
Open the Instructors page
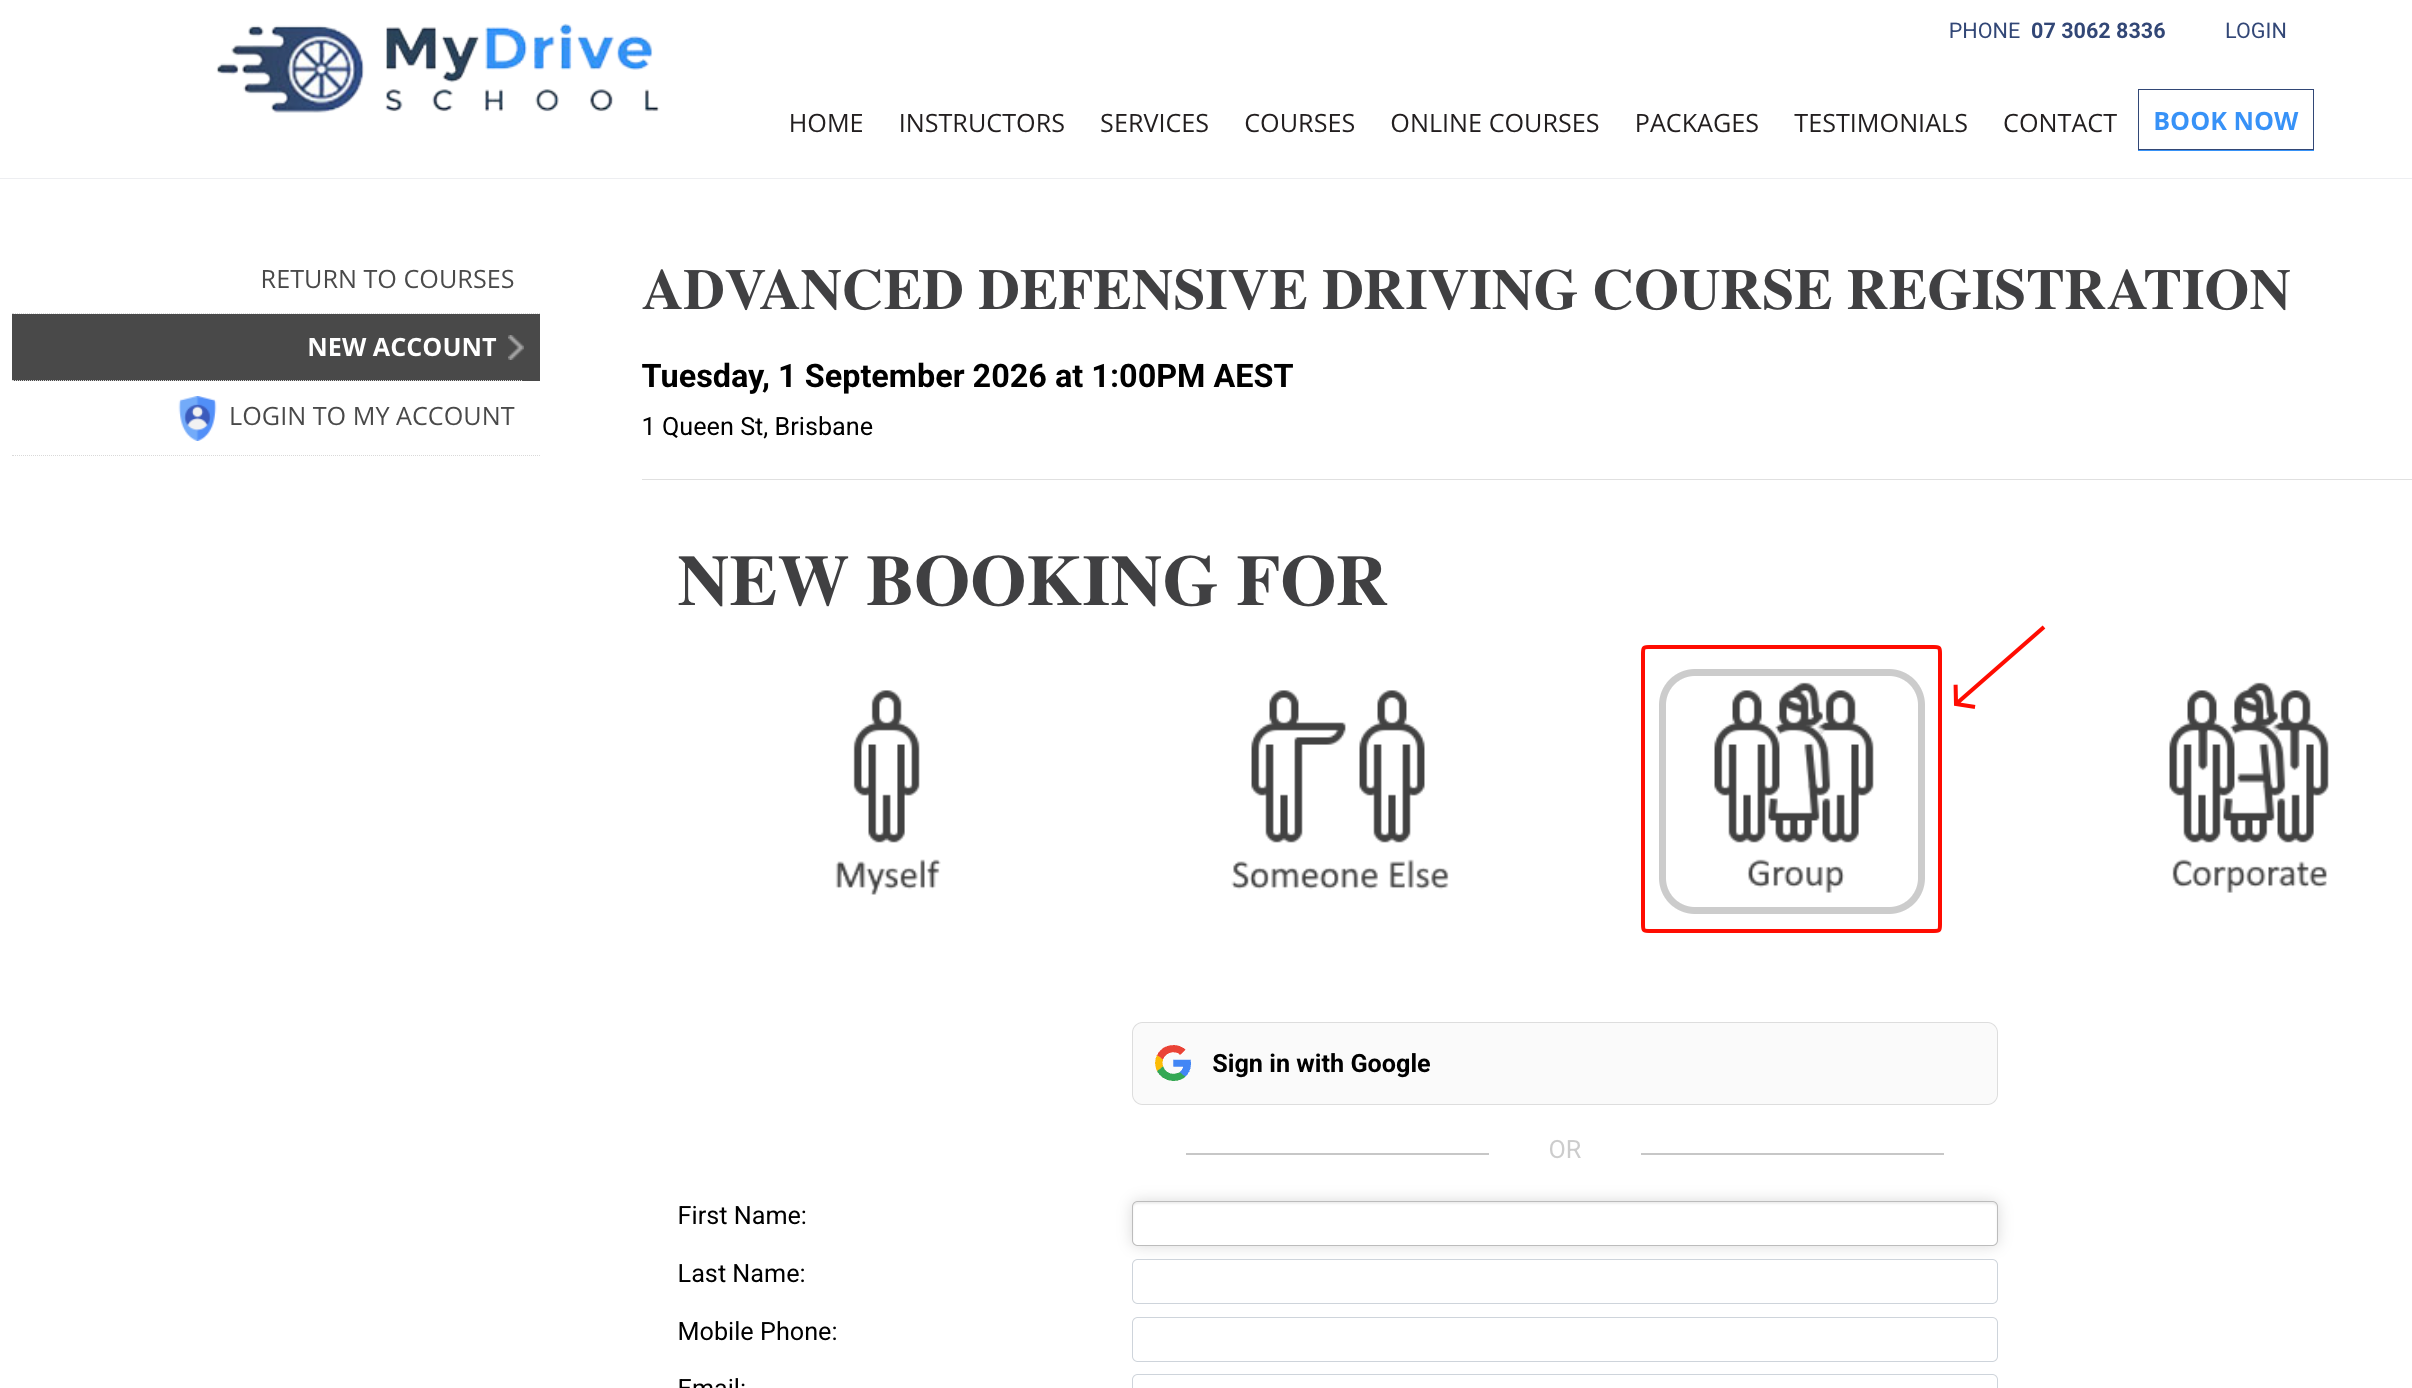[981, 123]
